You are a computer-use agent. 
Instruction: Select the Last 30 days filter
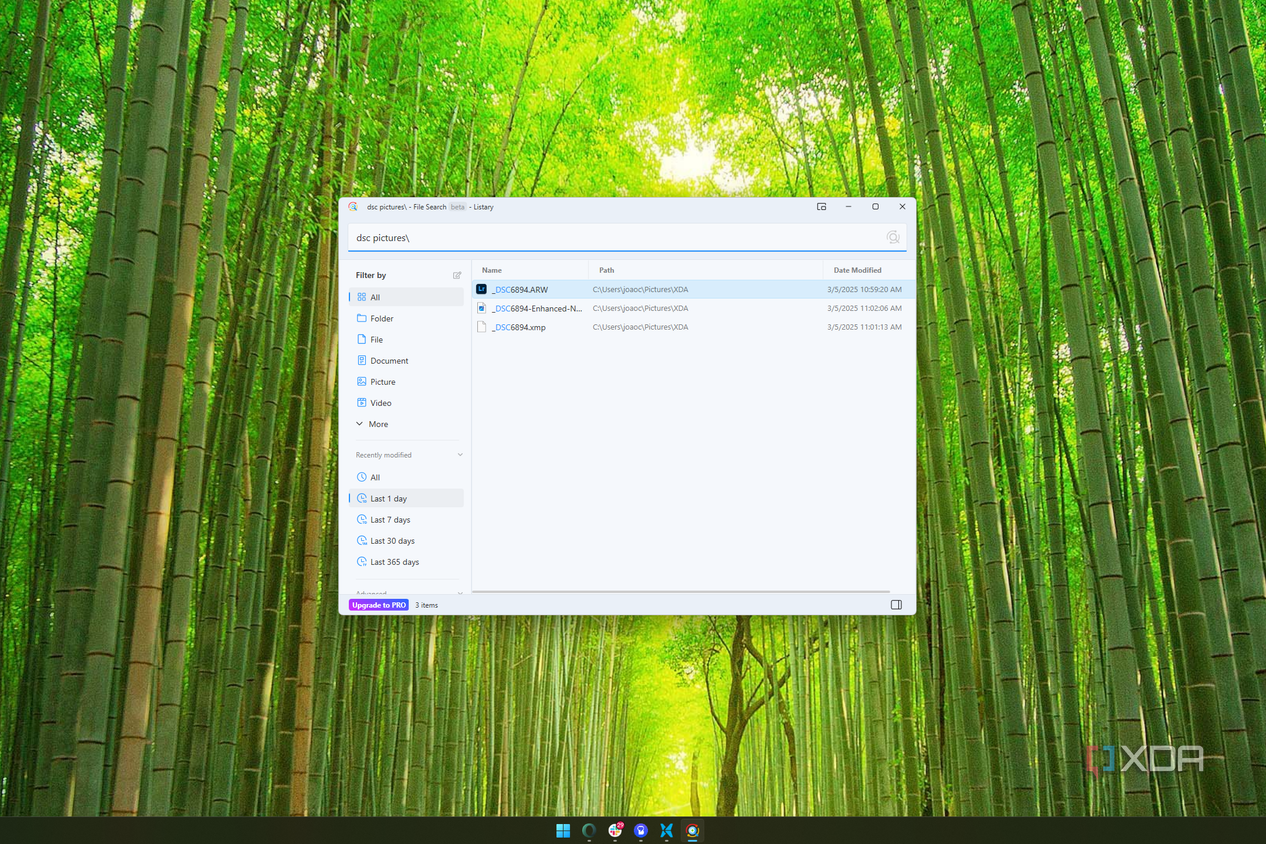point(406,540)
